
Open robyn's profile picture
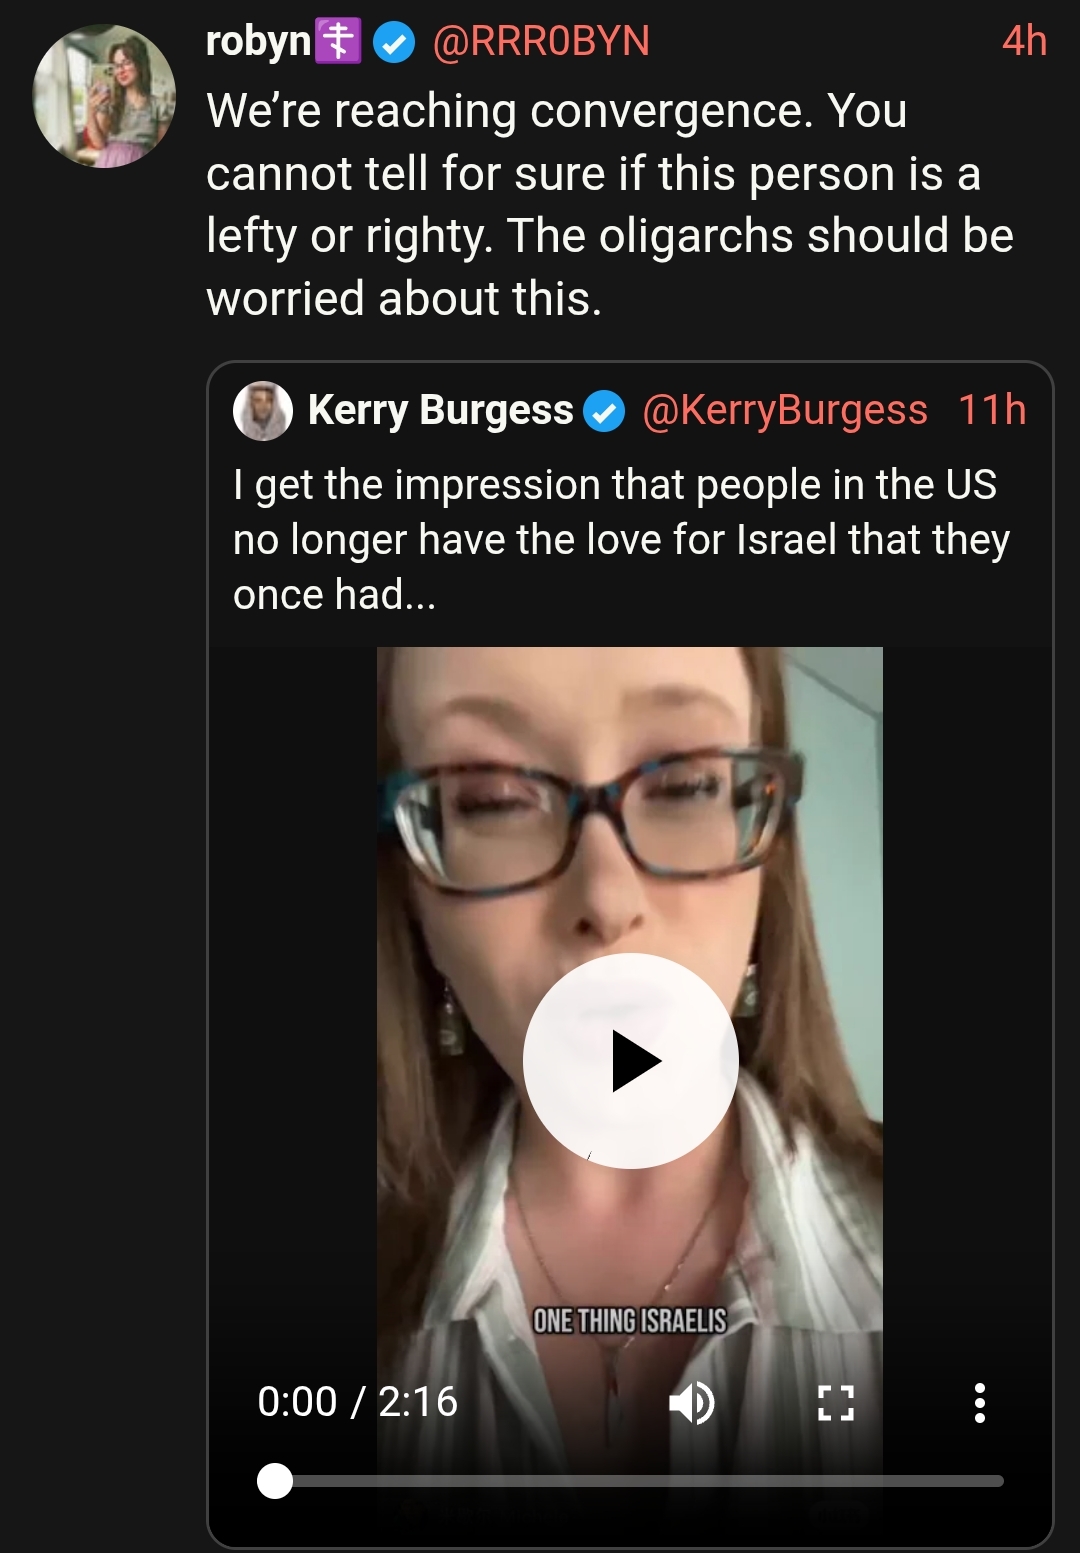click(x=104, y=96)
